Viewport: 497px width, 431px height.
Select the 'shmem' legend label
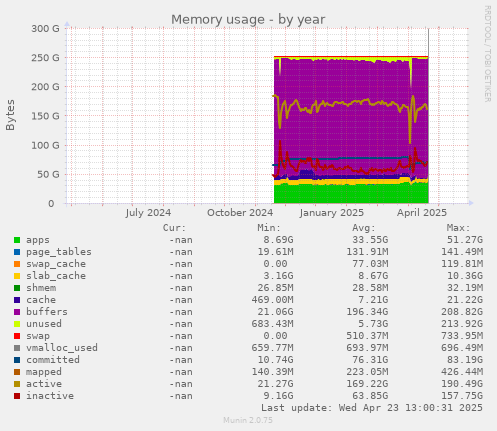[41, 288]
